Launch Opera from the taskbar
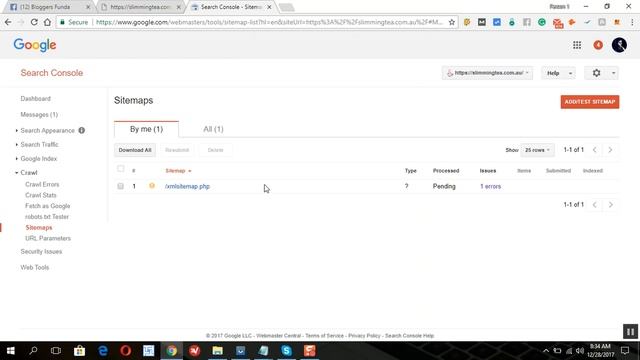The width and height of the screenshot is (640, 360). tap(126, 351)
